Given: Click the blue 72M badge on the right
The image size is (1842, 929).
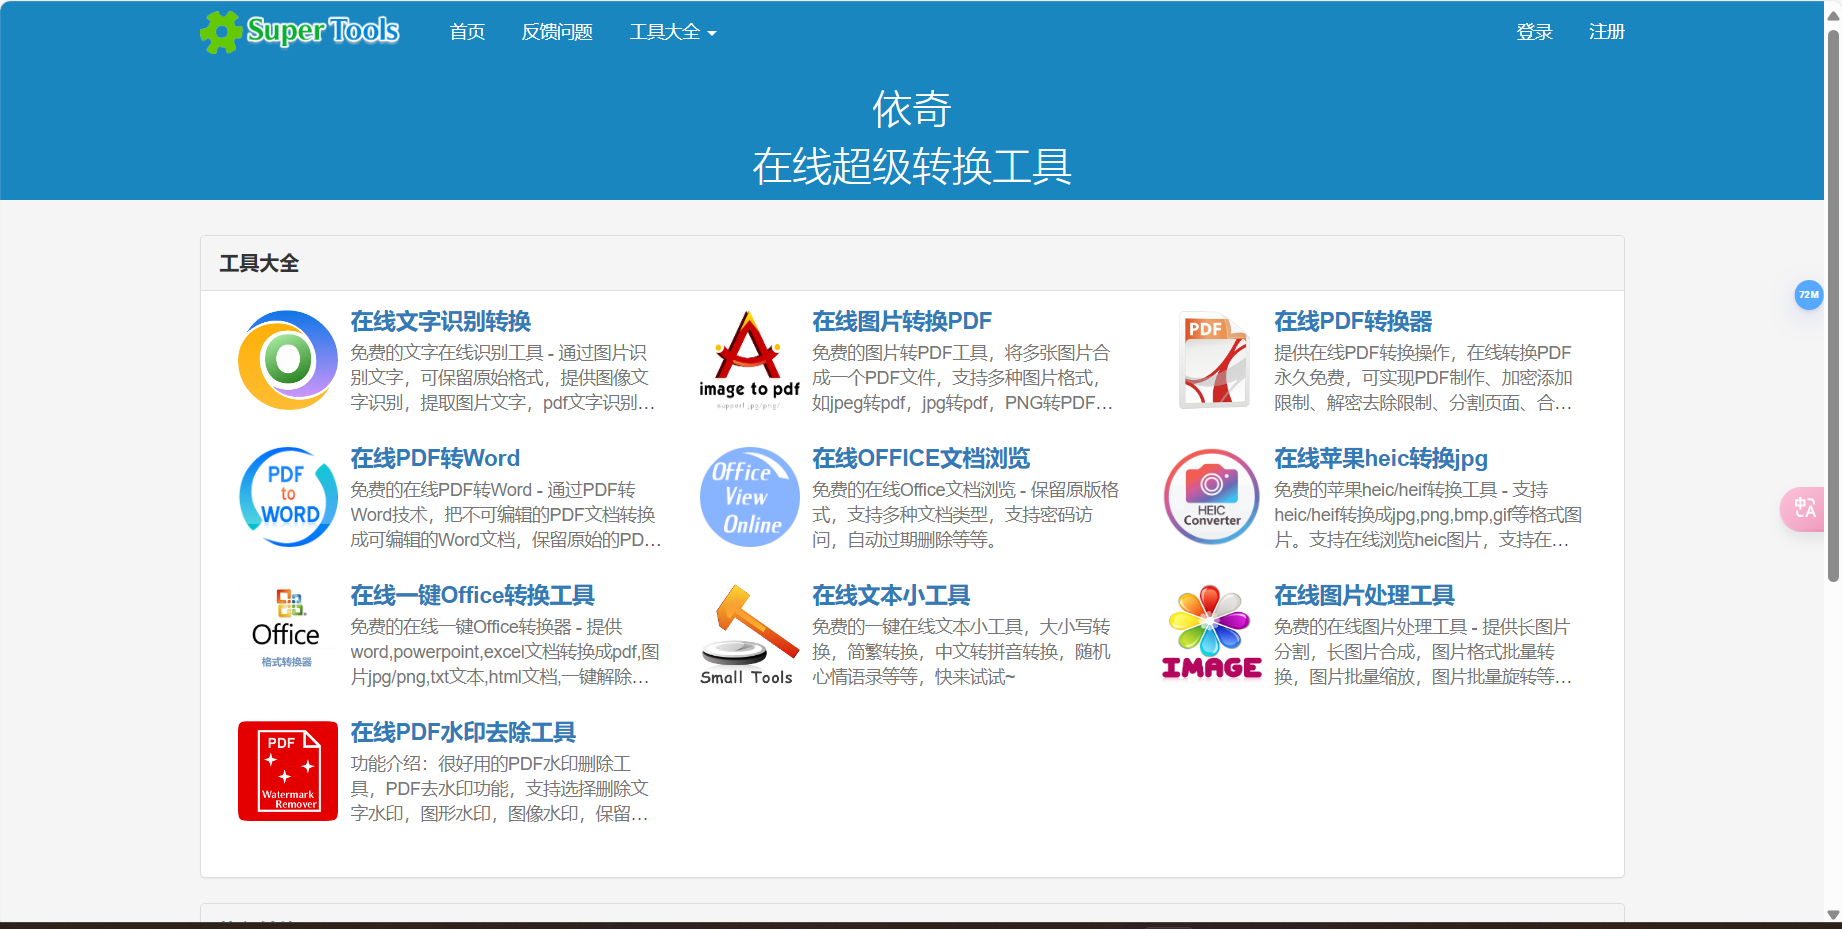Looking at the screenshot, I should (1808, 295).
